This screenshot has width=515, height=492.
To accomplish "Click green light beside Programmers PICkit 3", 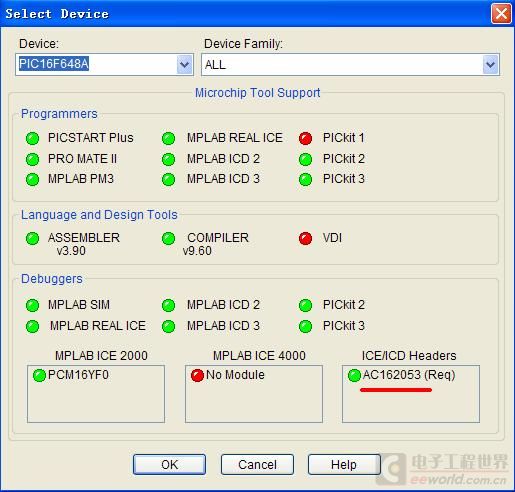I will [305, 180].
